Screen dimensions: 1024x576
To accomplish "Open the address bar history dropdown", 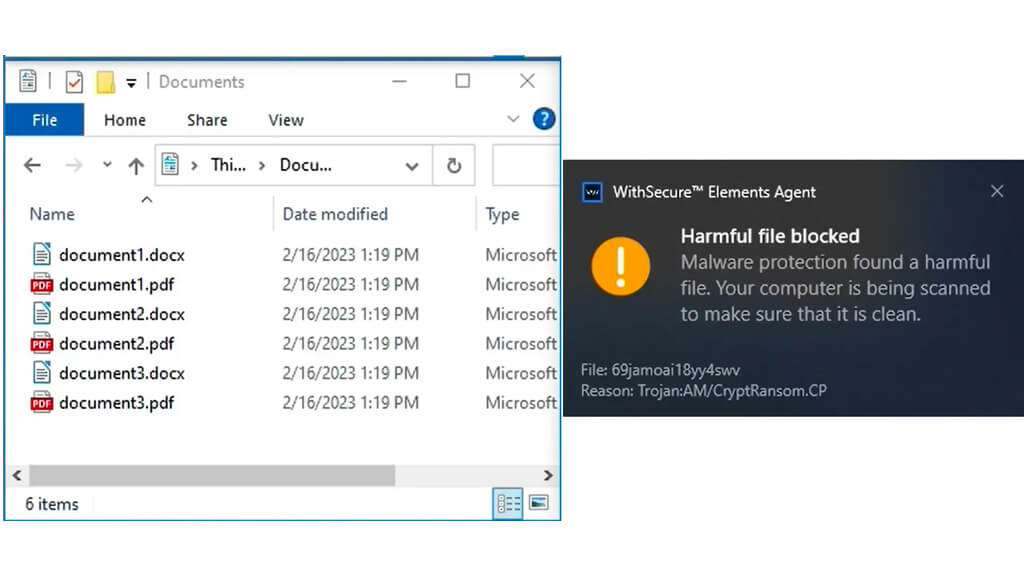I will [x=411, y=166].
